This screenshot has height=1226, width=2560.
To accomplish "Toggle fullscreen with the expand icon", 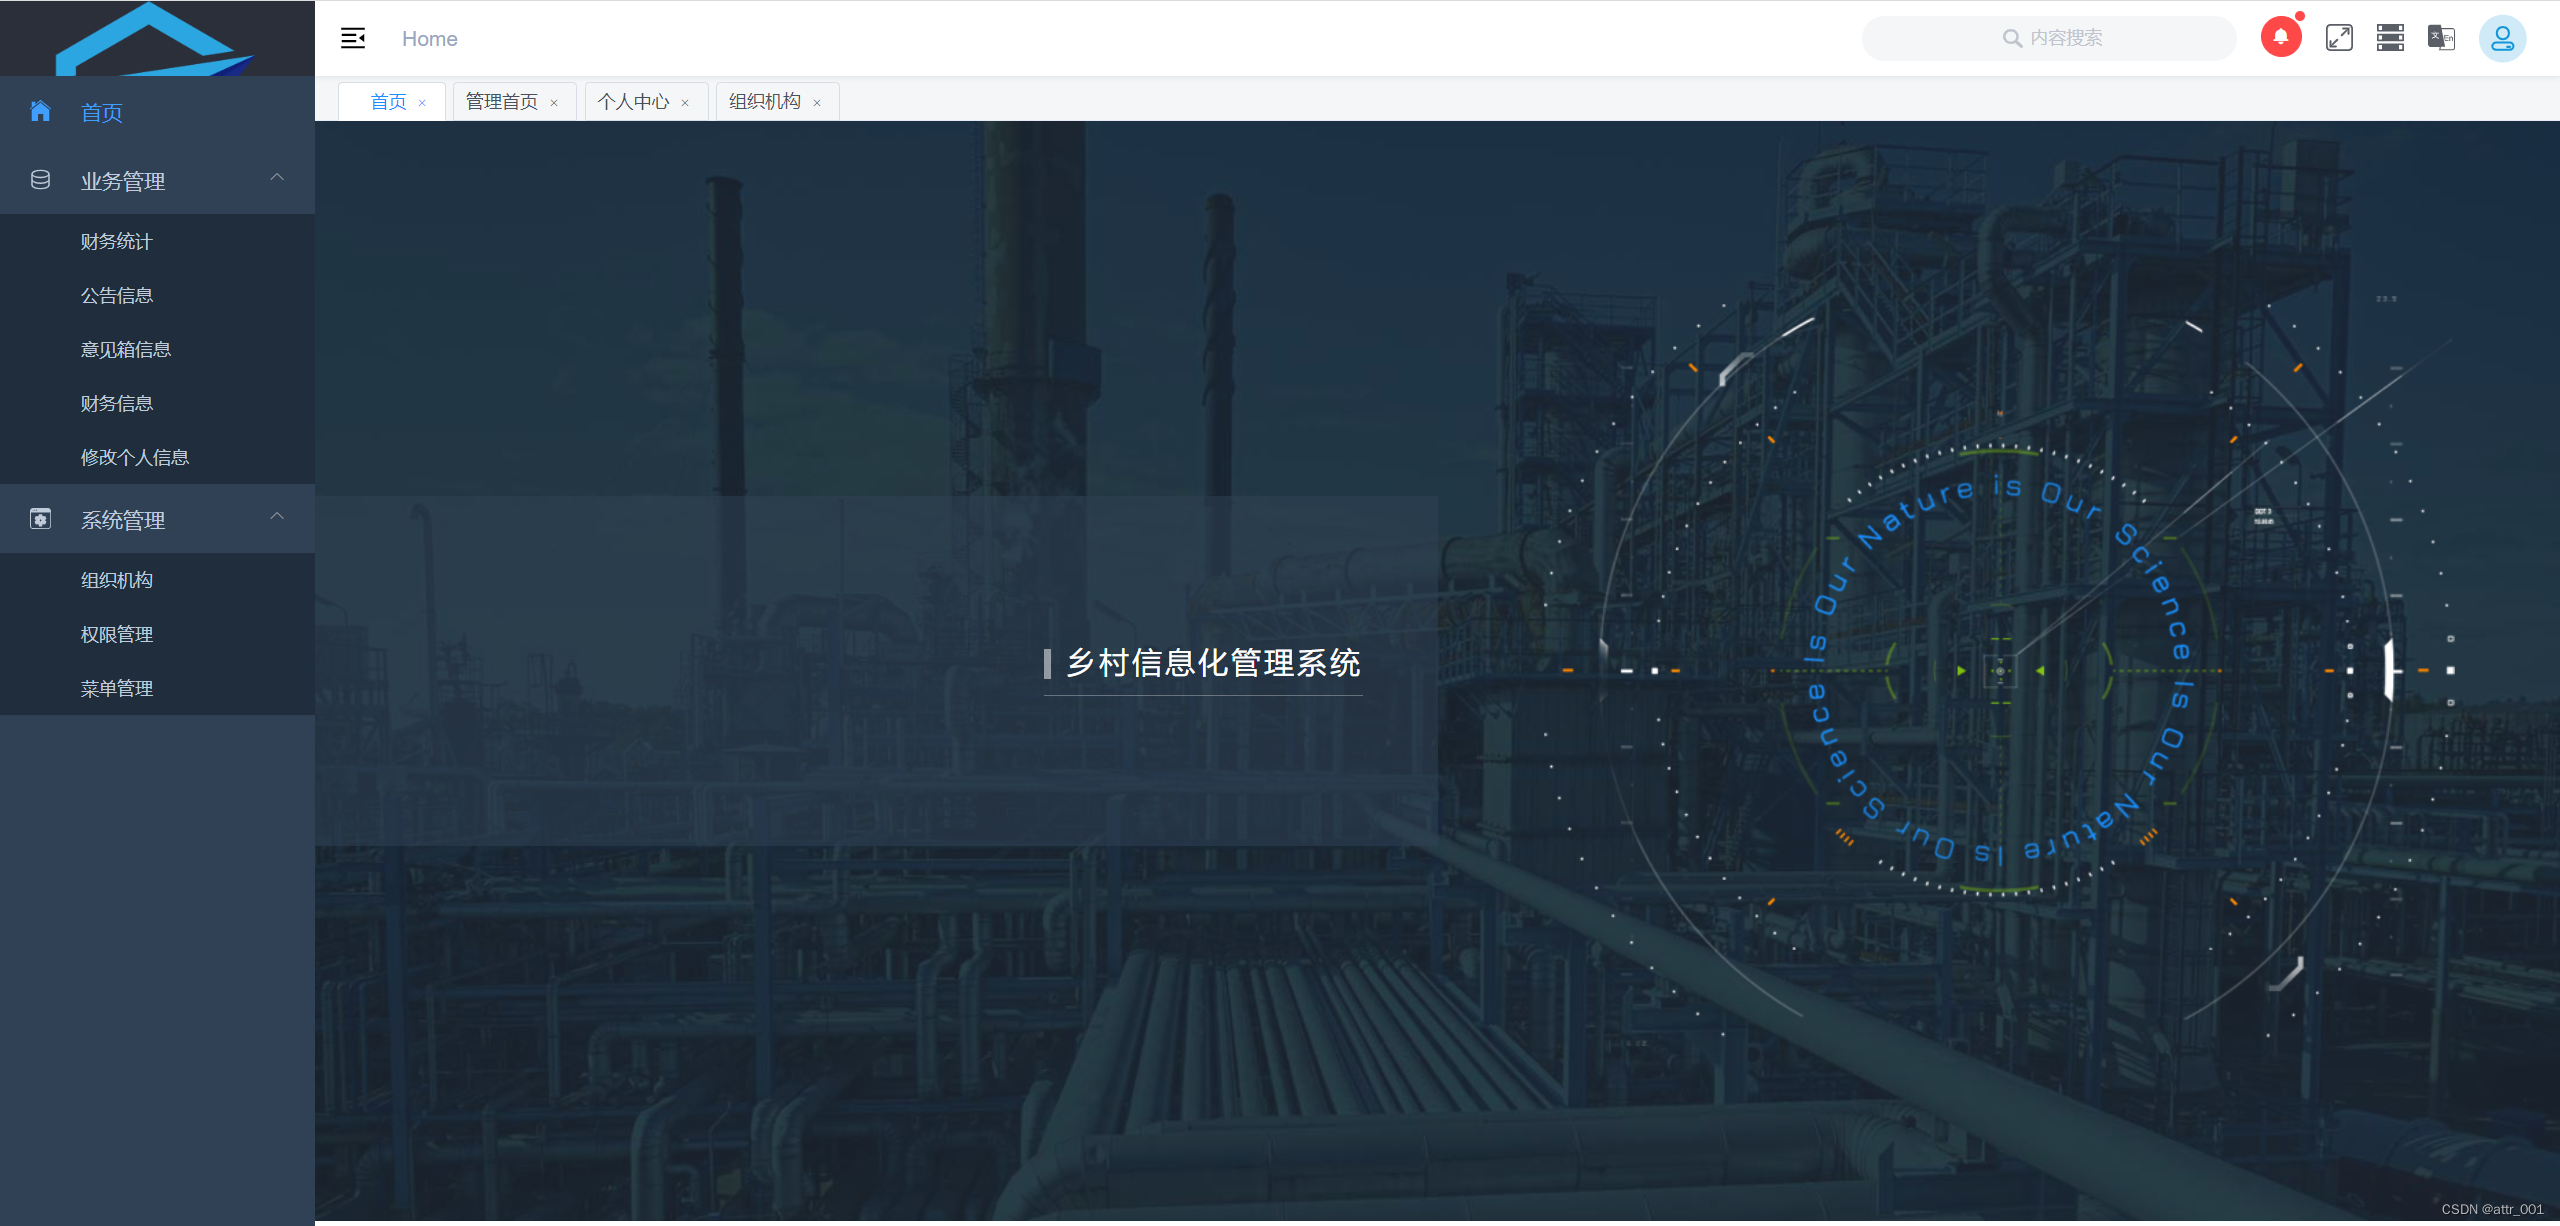I will click(2339, 38).
